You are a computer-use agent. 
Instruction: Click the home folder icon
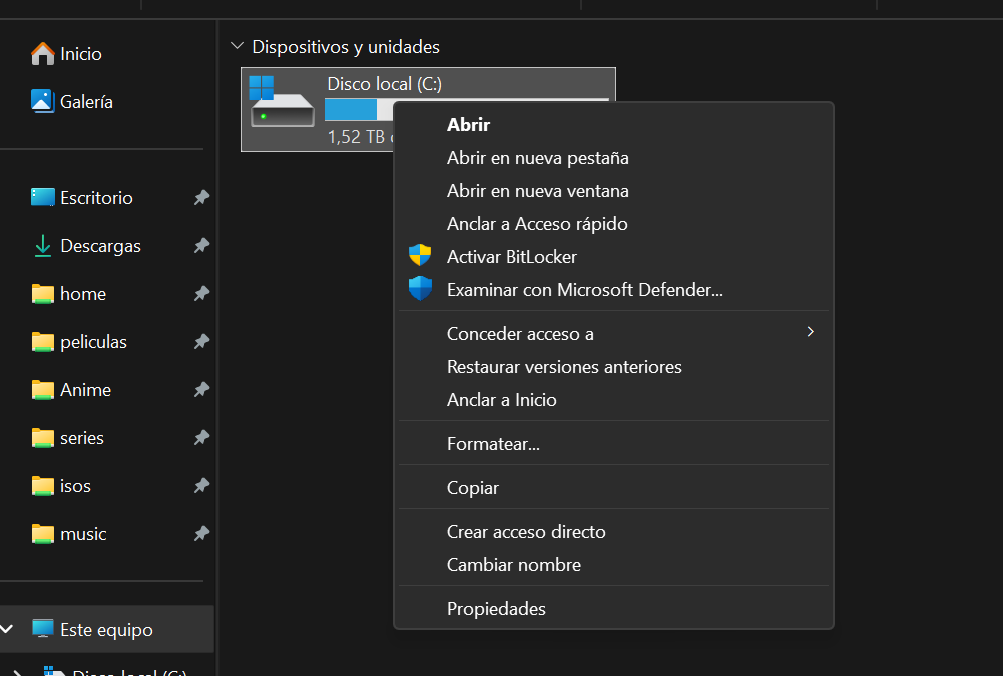click(43, 294)
